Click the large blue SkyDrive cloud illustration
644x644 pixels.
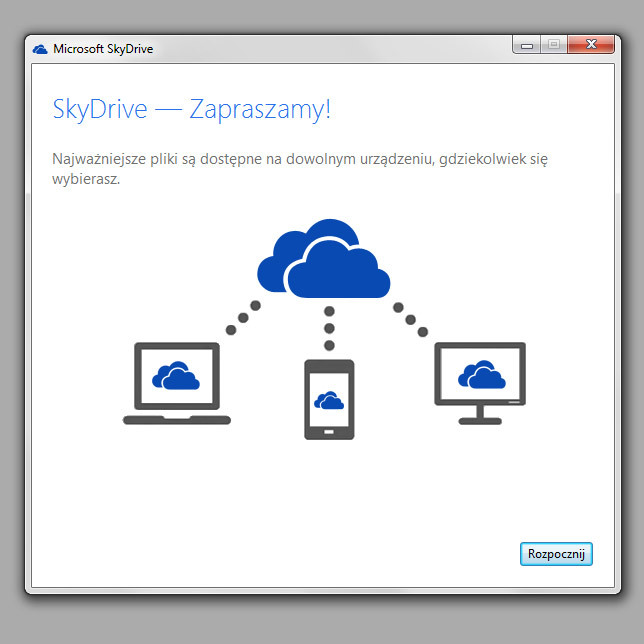pyautogui.click(x=324, y=258)
